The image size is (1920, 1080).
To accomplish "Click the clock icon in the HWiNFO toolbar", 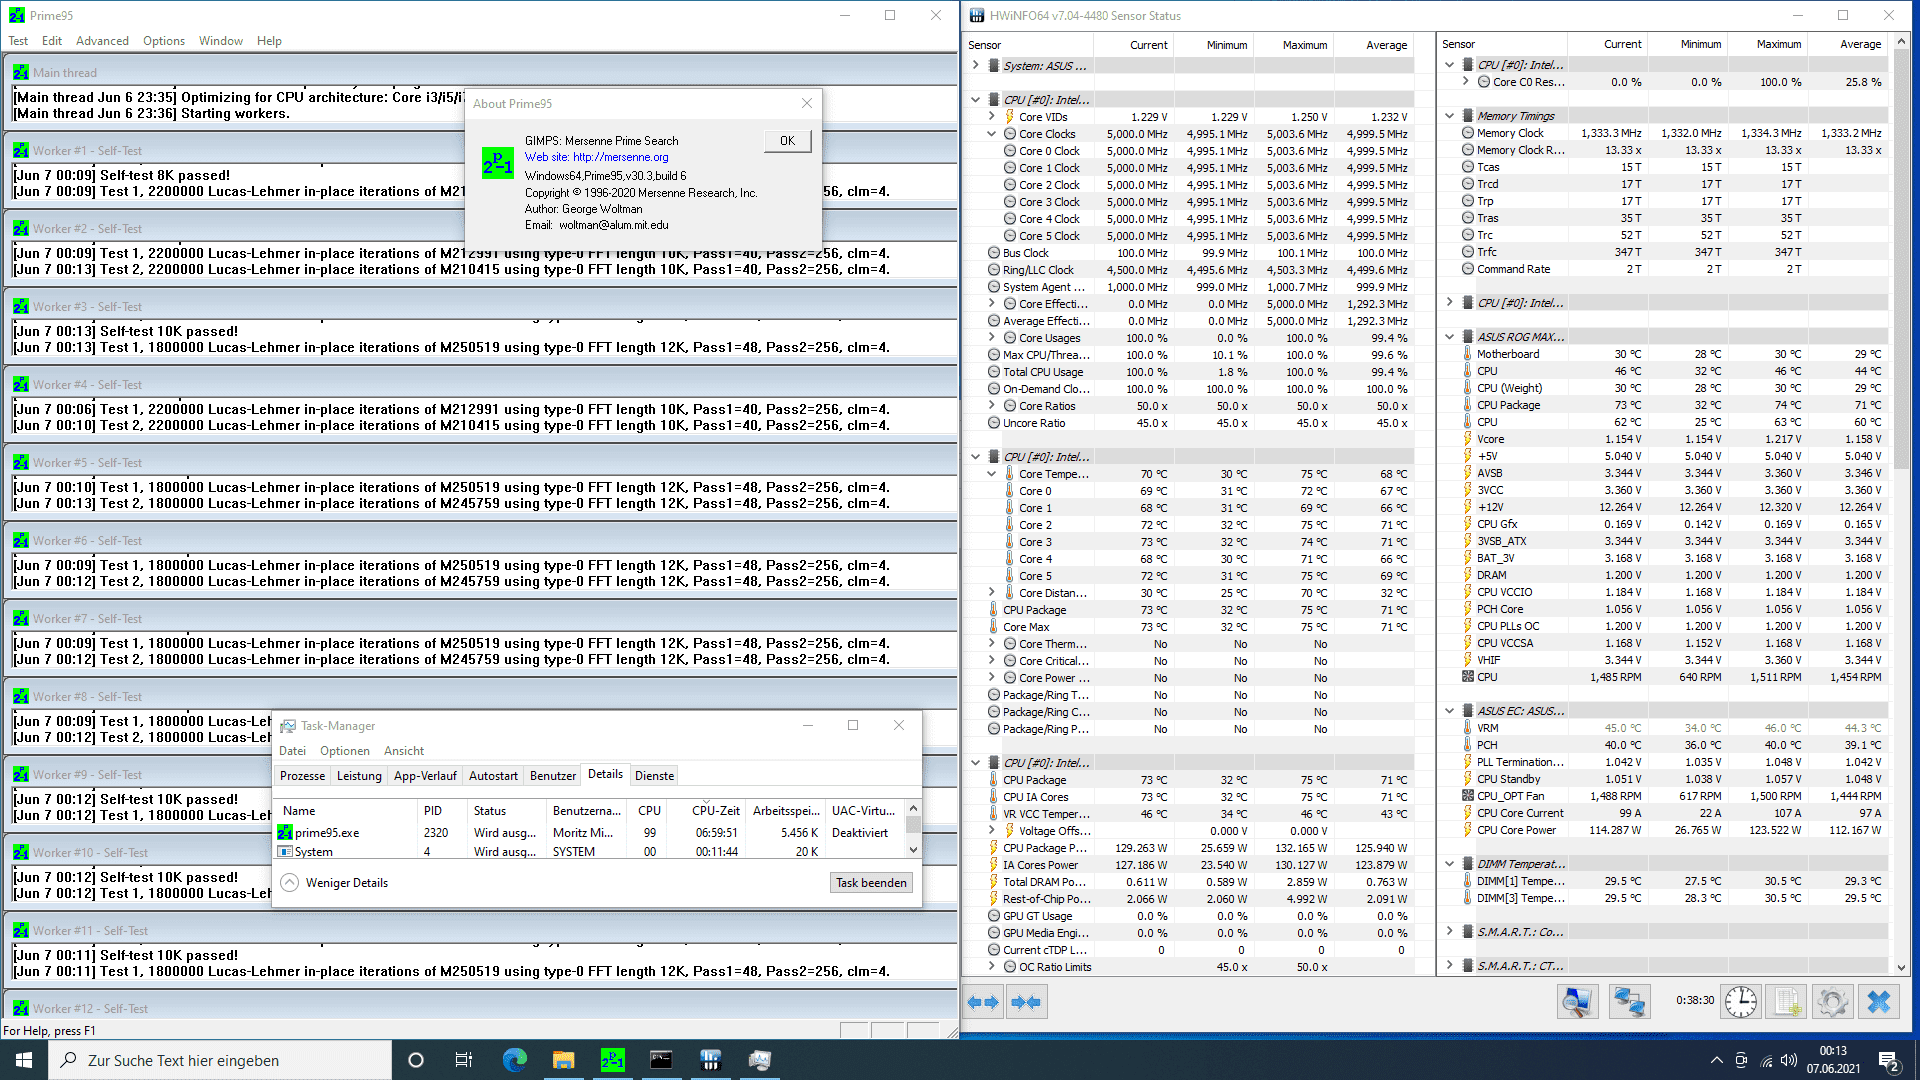I will (x=1740, y=1002).
